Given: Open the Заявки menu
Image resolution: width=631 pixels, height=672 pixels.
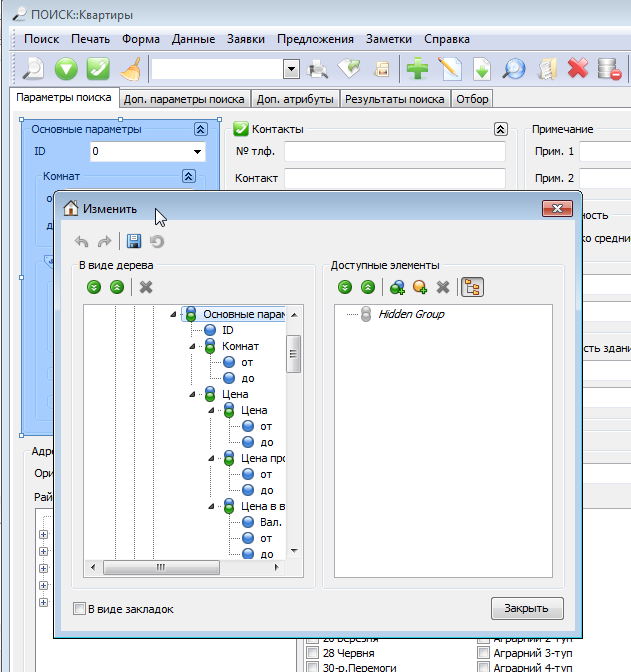Looking at the screenshot, I should click(x=246, y=39).
